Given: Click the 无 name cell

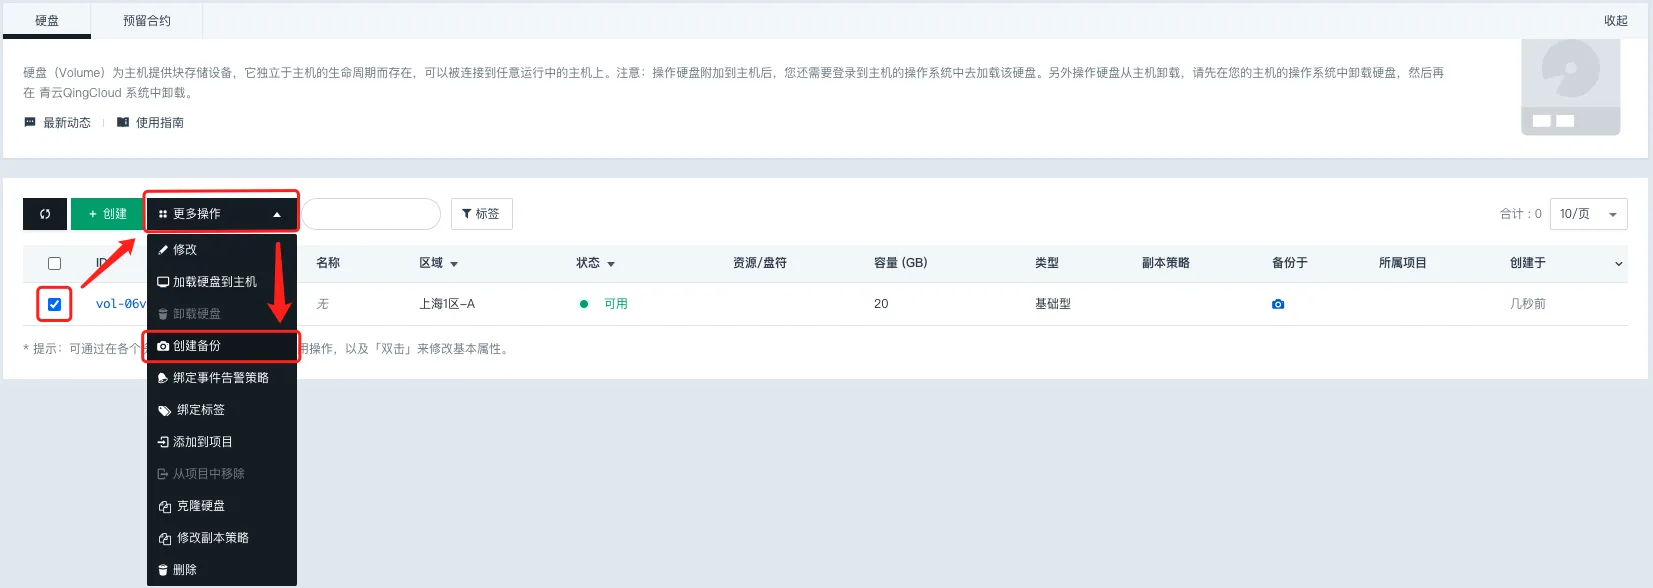Looking at the screenshot, I should click(322, 304).
